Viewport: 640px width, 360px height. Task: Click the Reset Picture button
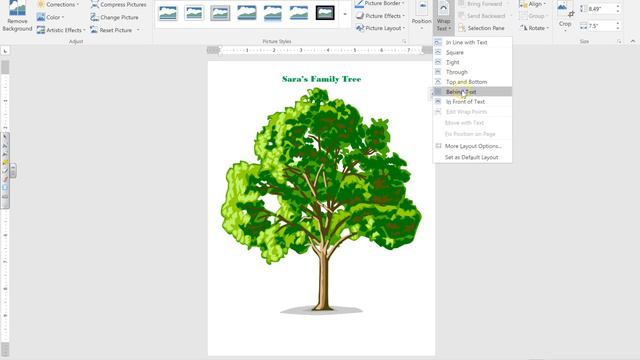(x=111, y=30)
